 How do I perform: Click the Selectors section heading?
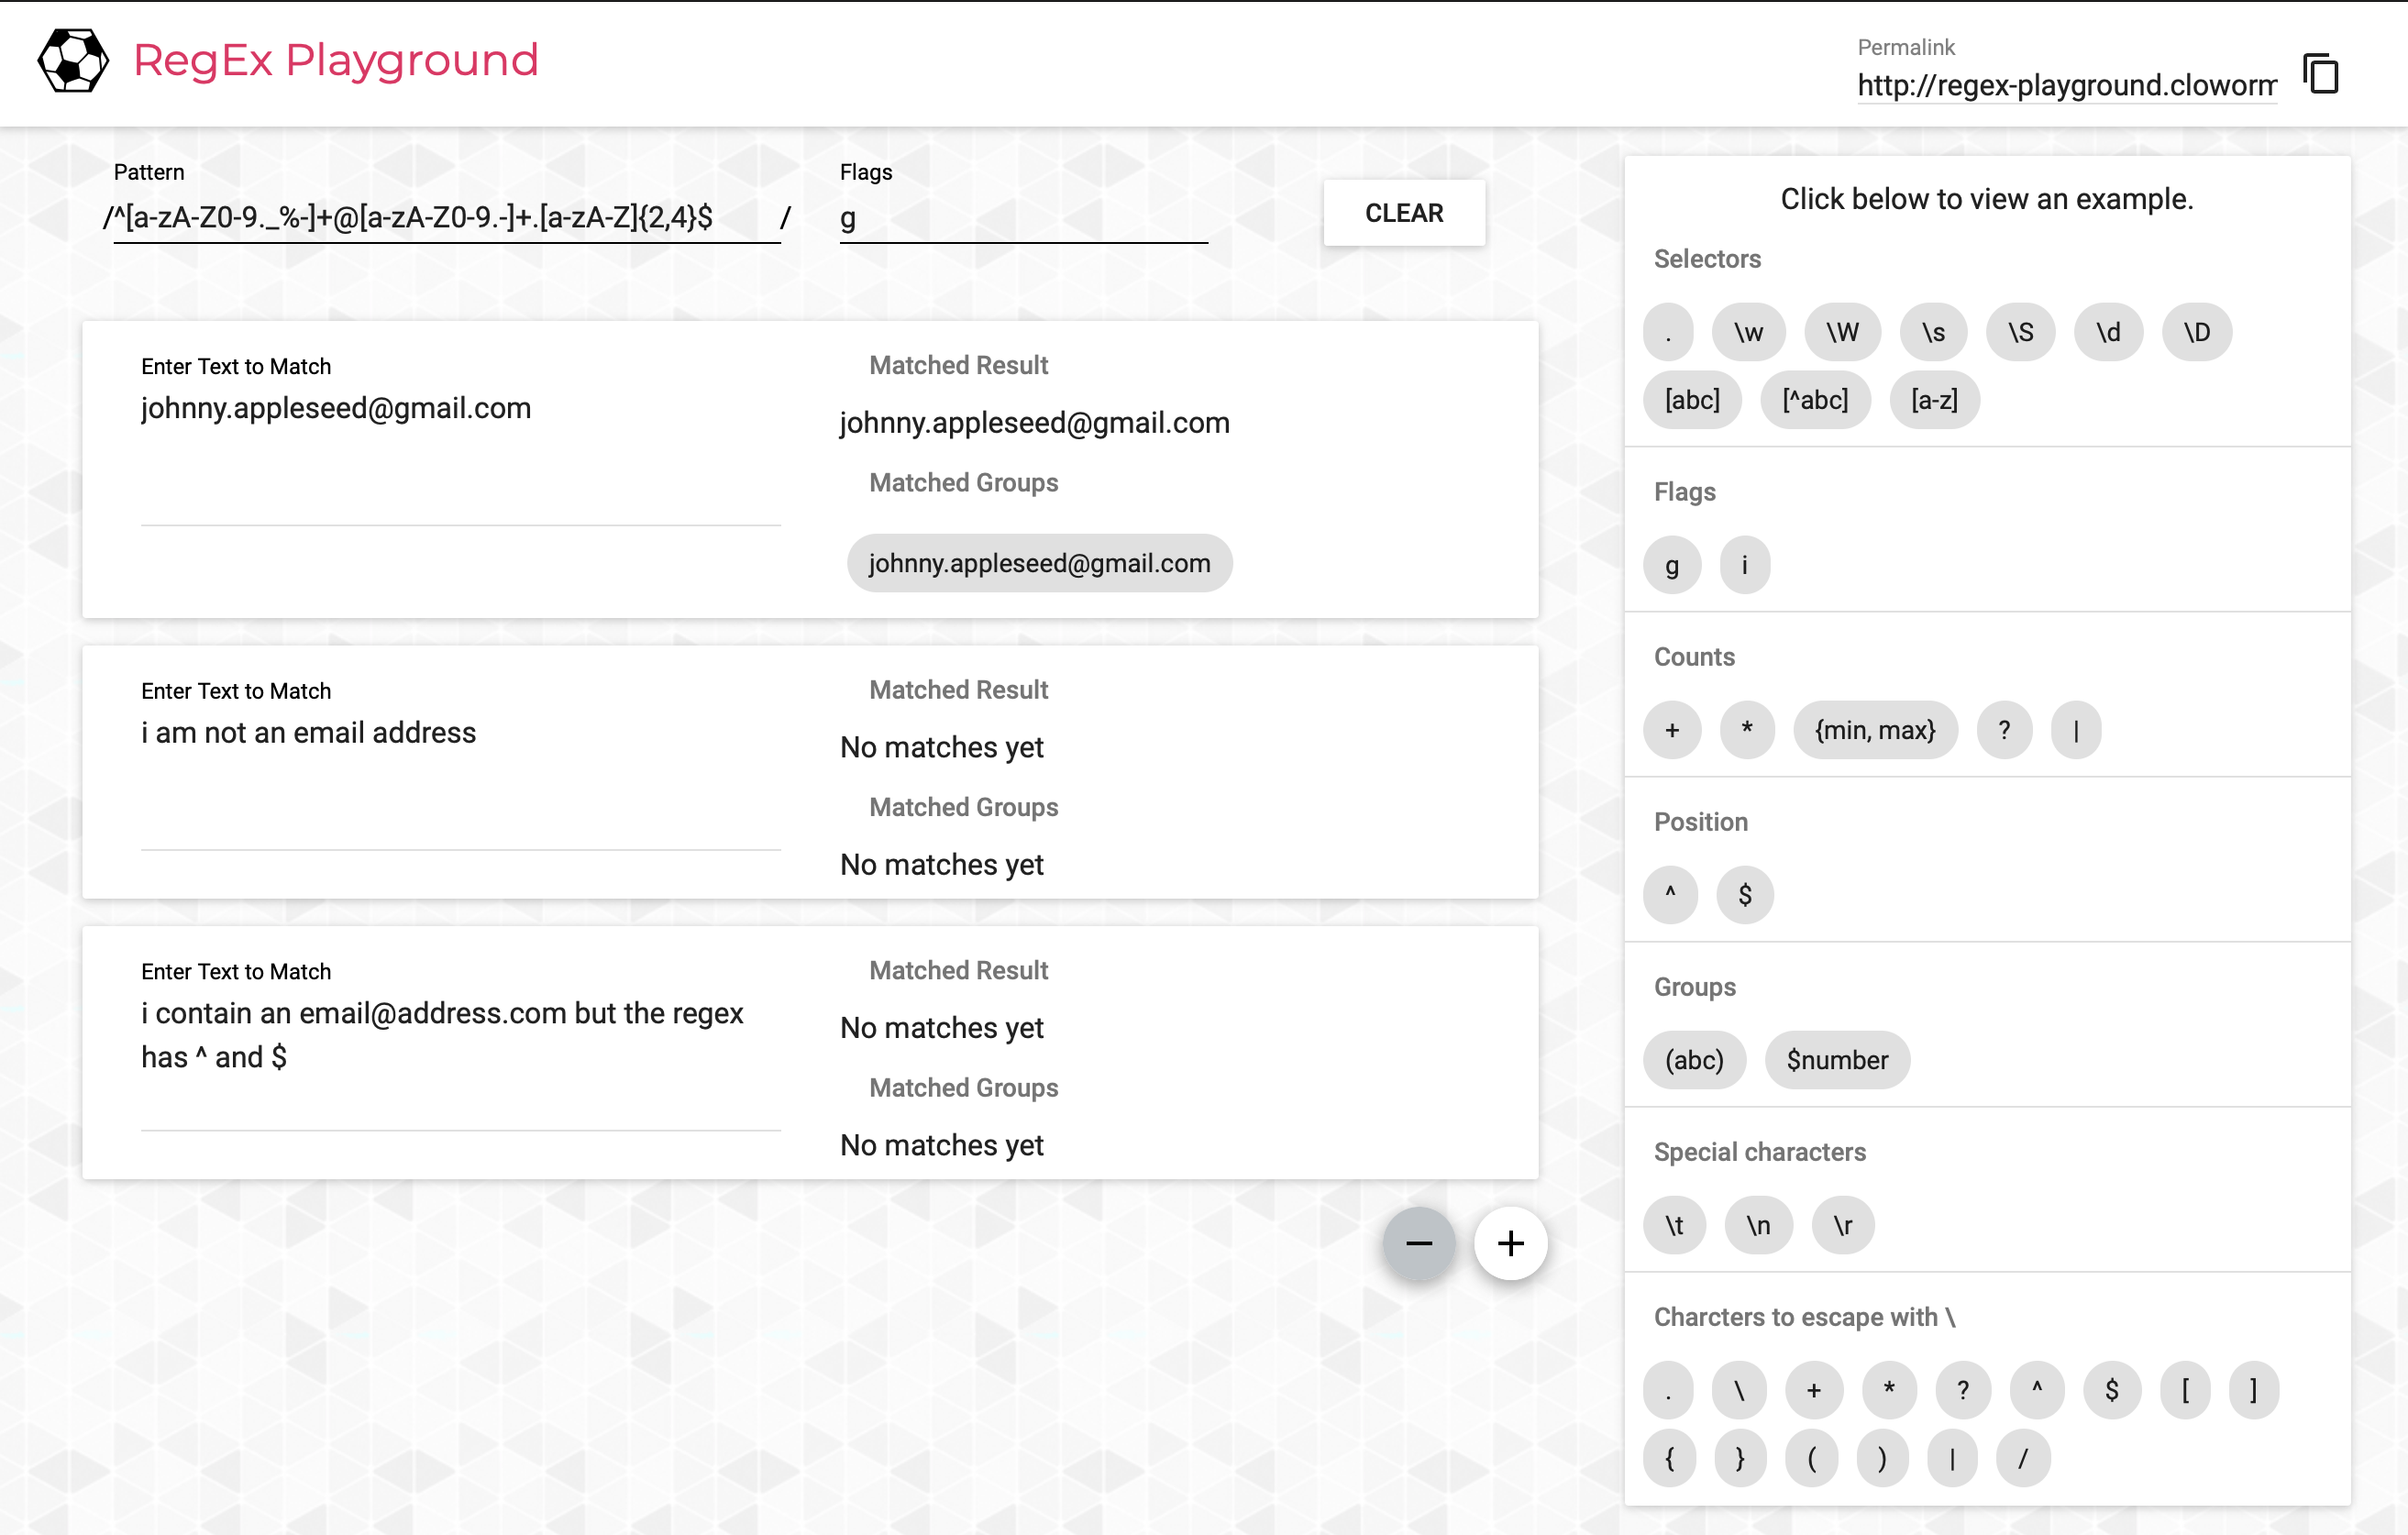click(x=1708, y=259)
